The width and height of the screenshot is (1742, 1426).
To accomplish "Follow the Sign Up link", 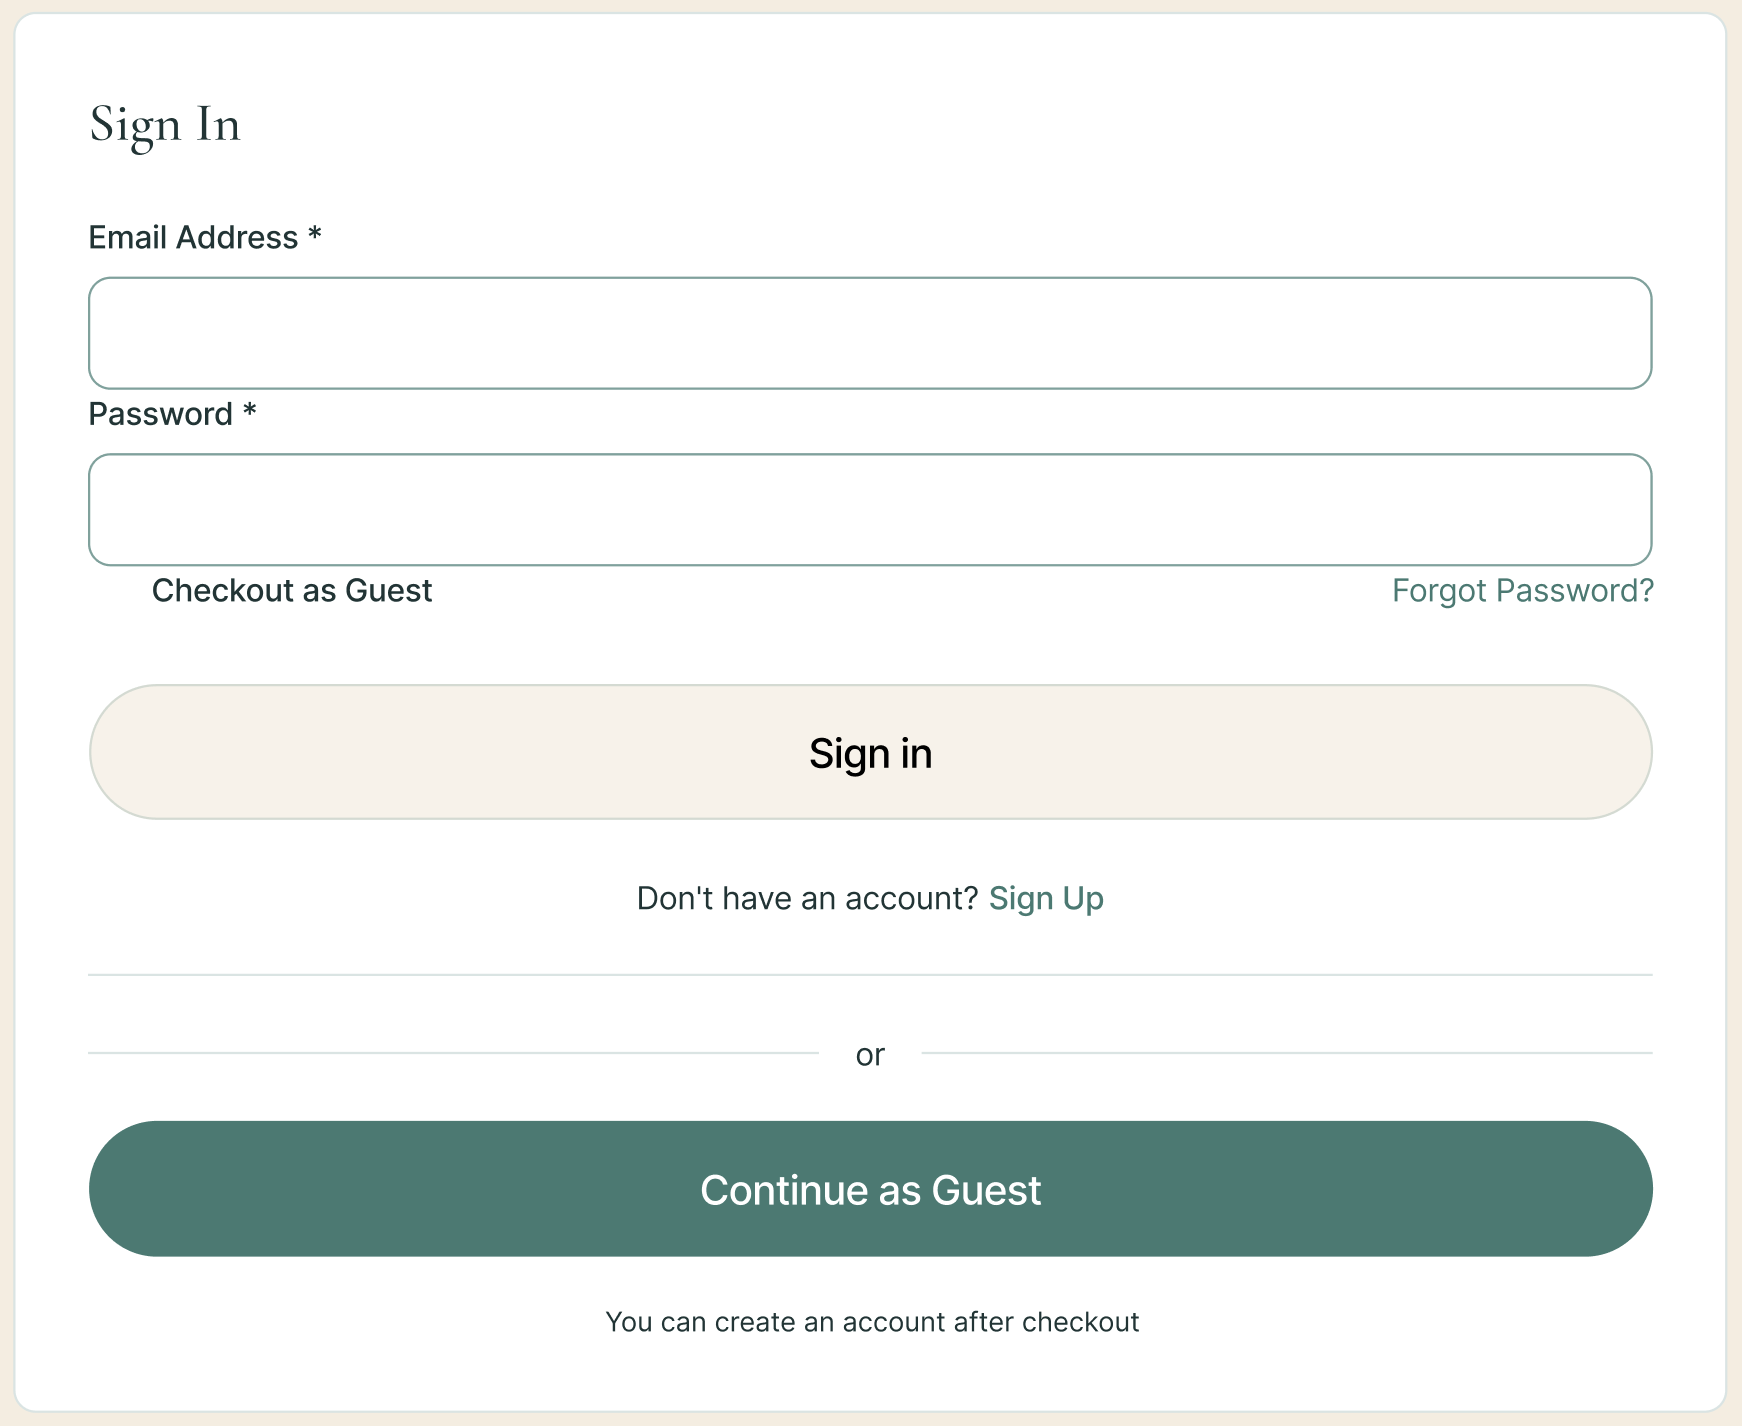I will tap(1046, 898).
